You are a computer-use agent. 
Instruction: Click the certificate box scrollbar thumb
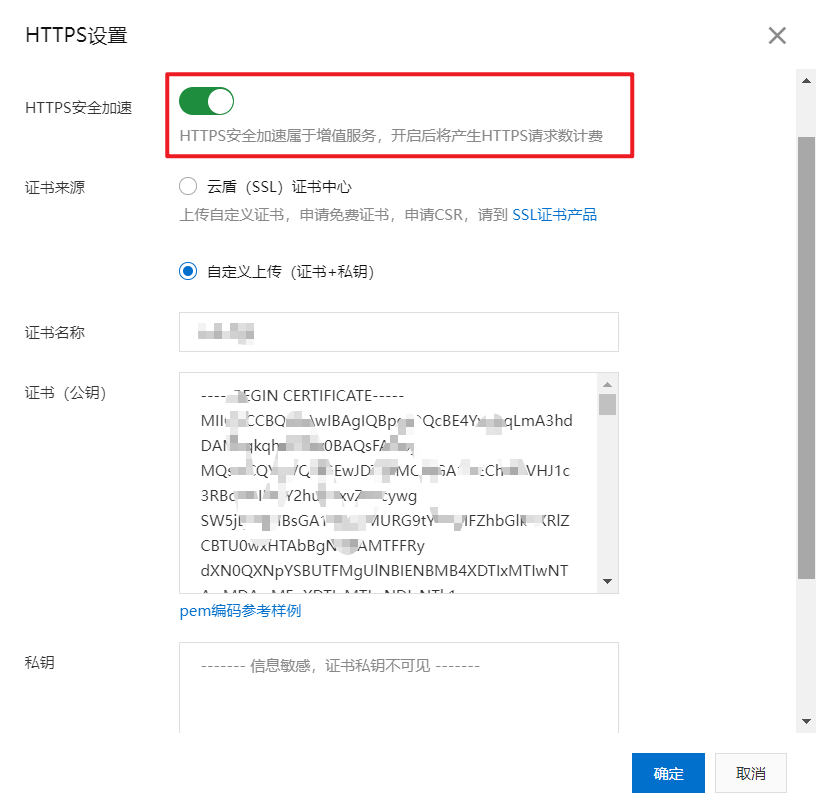coord(607,404)
